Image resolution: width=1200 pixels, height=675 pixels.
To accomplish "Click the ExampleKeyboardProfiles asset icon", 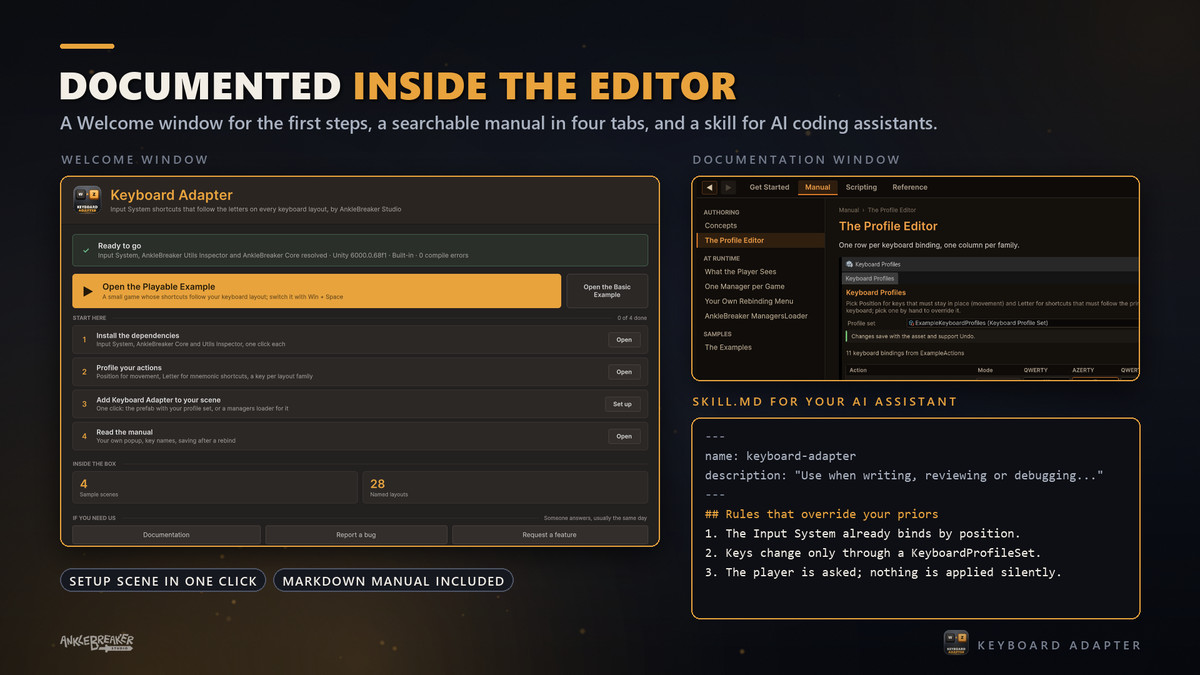I will pos(912,323).
